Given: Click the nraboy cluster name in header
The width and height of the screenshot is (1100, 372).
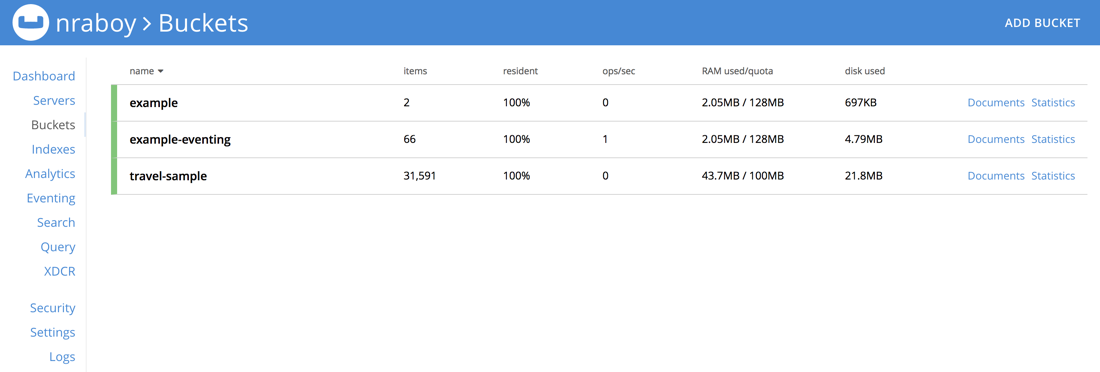Looking at the screenshot, I should point(95,23).
